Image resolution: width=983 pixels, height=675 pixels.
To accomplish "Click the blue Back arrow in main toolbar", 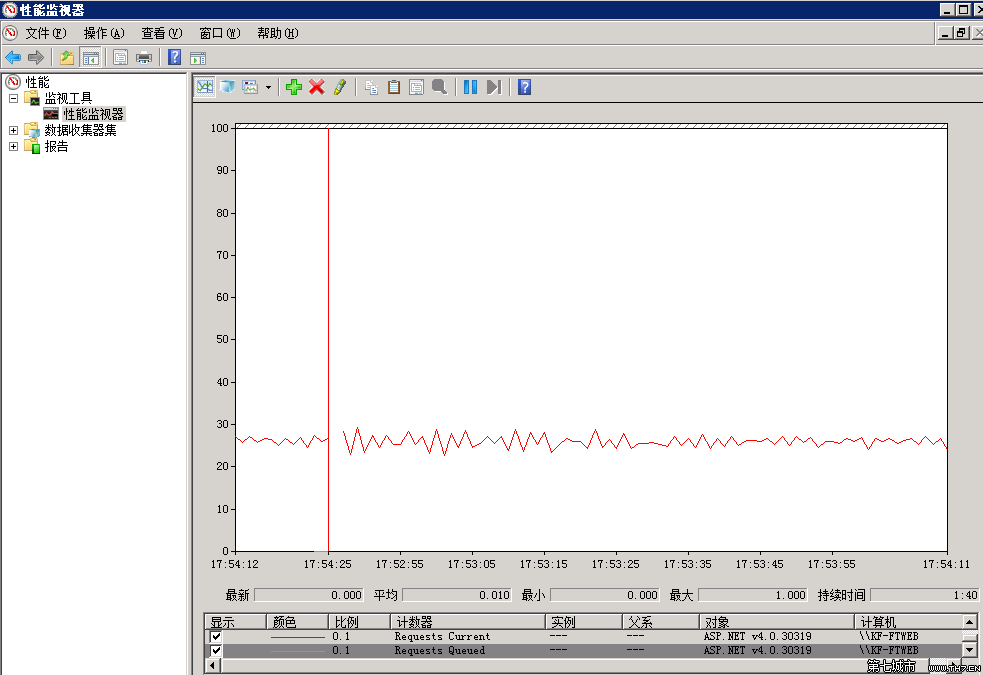I will pos(13,57).
